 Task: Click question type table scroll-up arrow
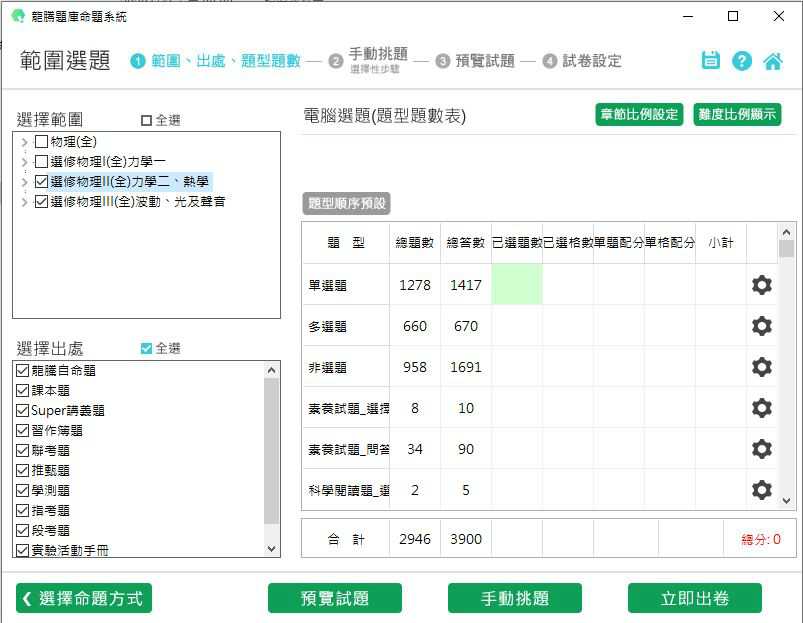pos(787,232)
